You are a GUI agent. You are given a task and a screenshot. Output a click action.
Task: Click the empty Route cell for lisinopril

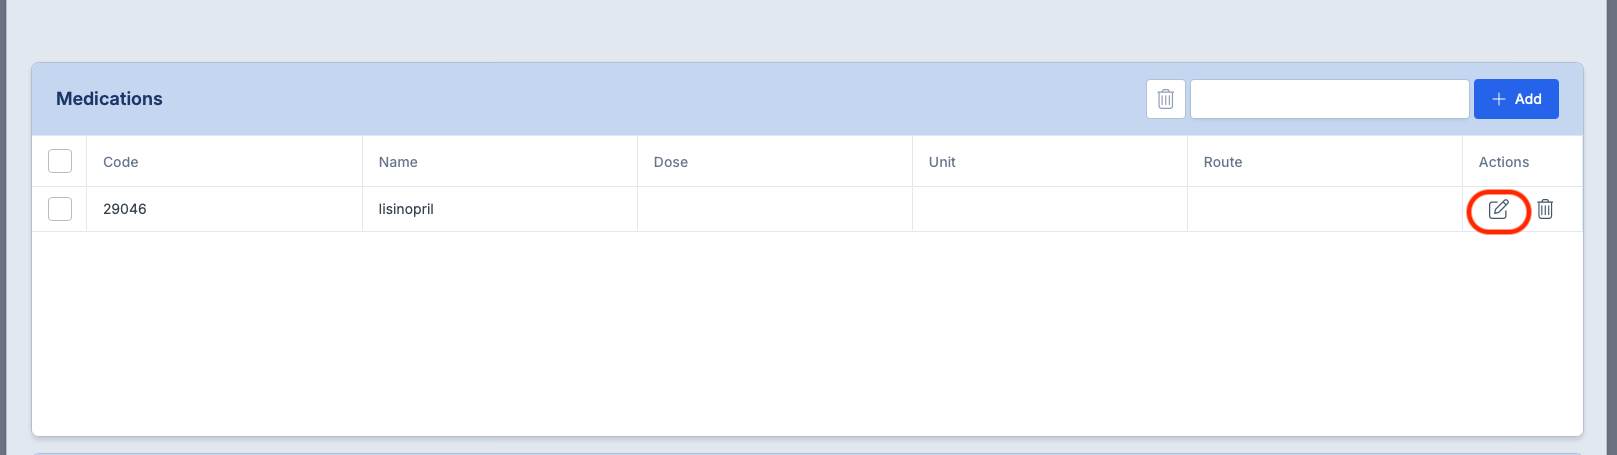coord(1324,209)
